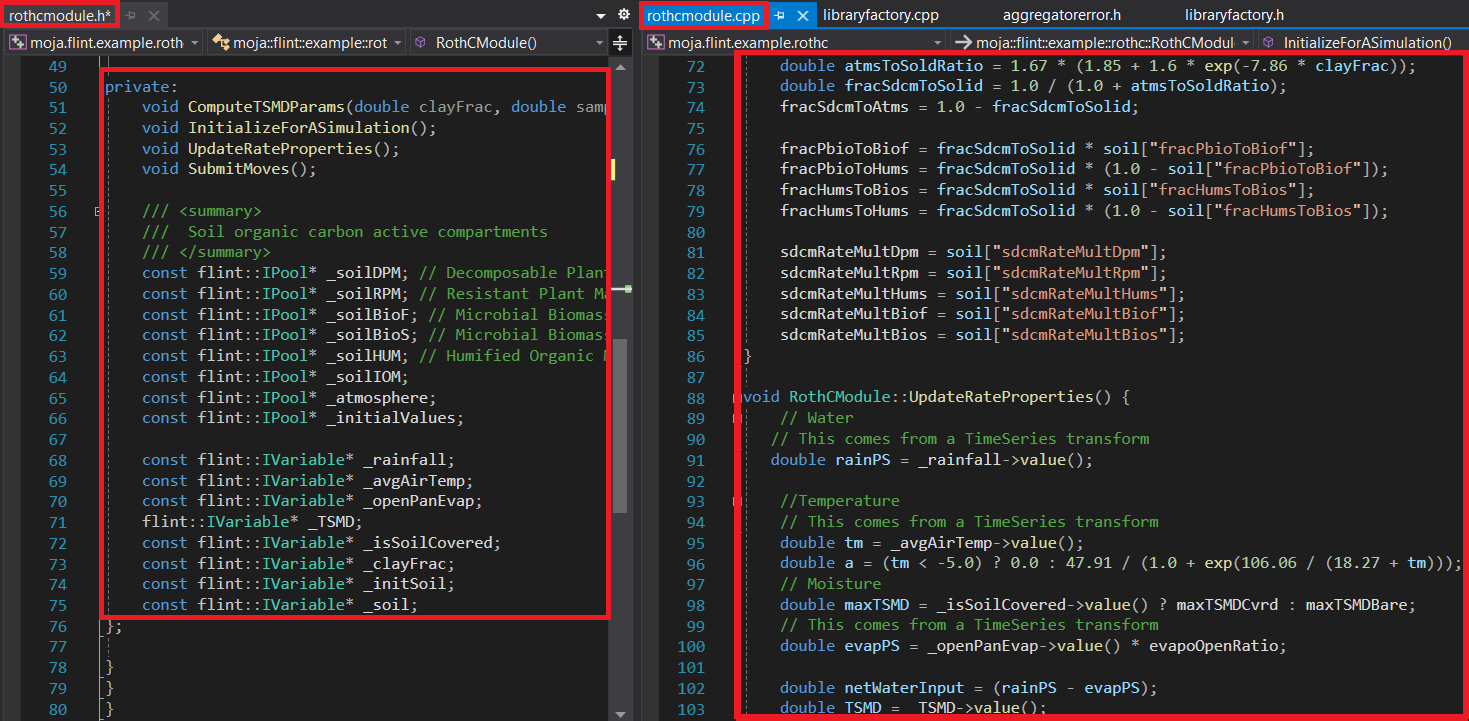This screenshot has width=1469, height=721.
Task: Click the '_soilBioF' variable on line 61
Action: point(372,315)
